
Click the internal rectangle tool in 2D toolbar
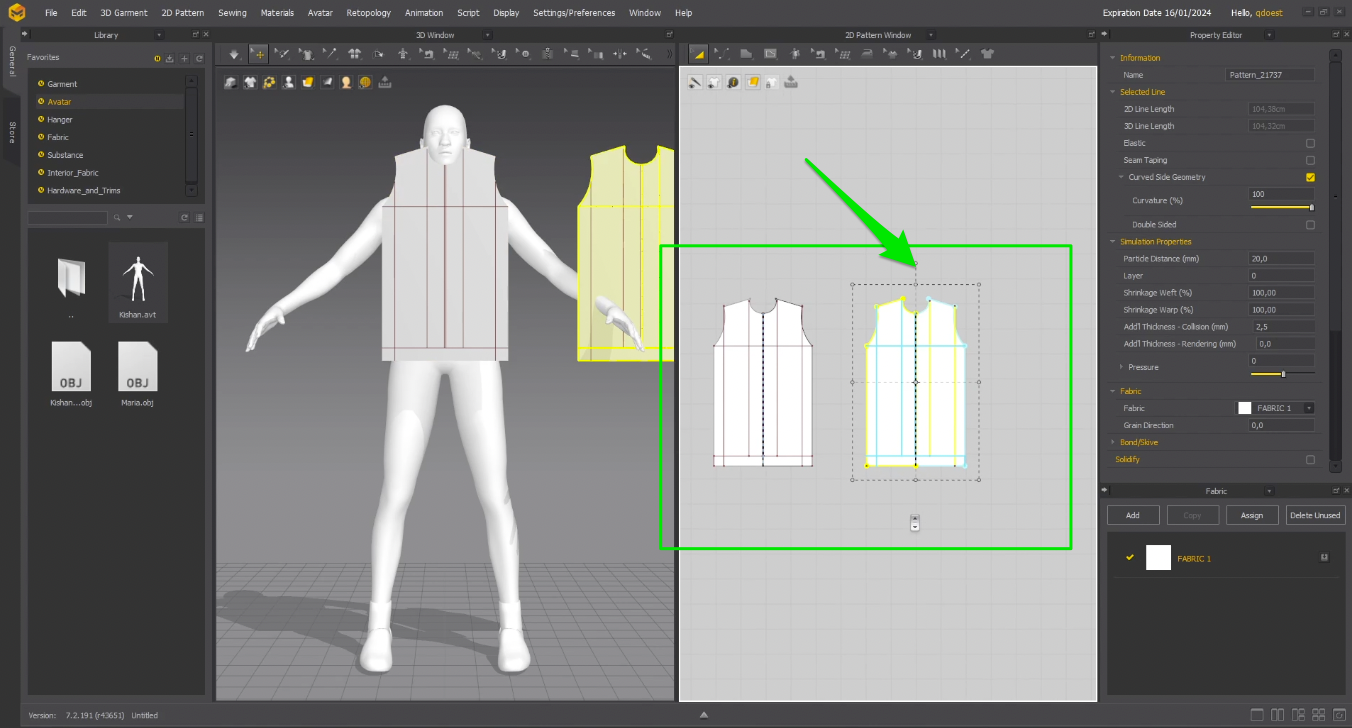(770, 54)
